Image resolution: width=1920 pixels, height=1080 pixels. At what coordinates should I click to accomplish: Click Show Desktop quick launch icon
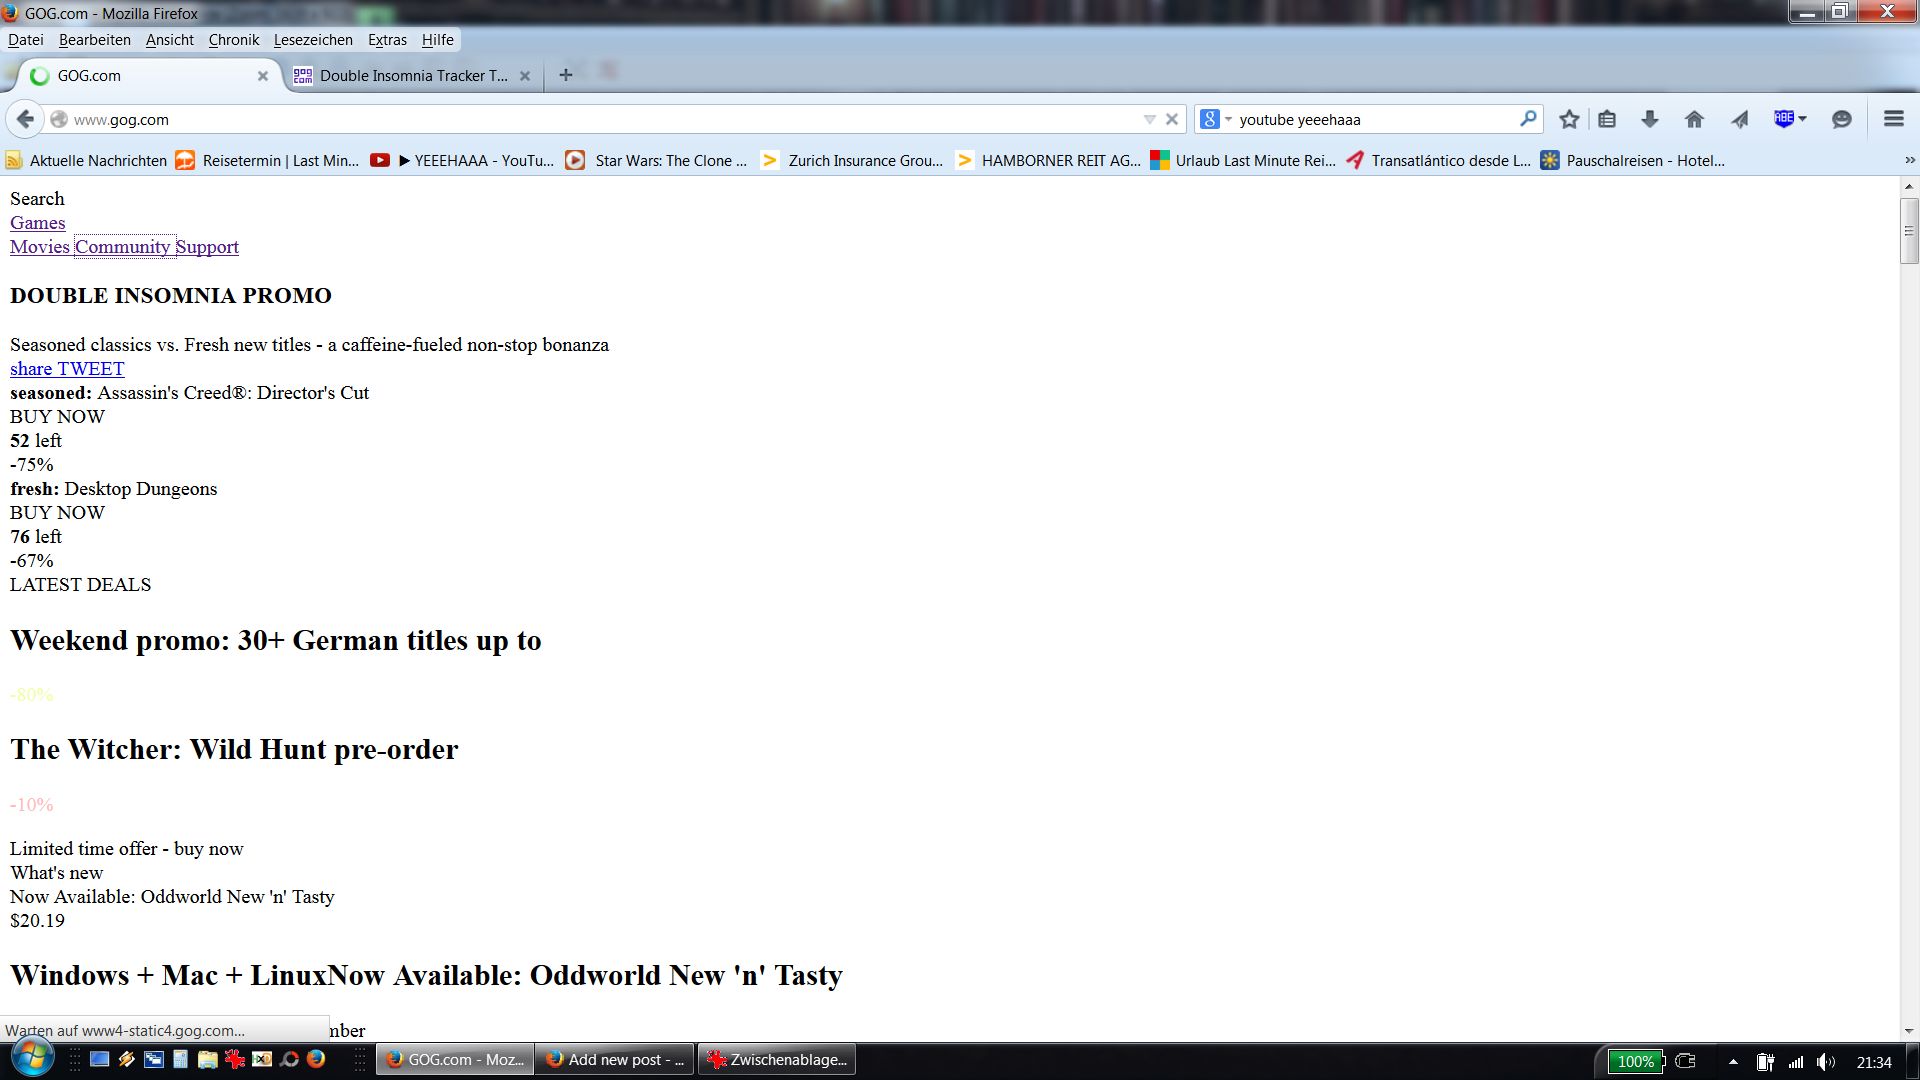click(99, 1060)
